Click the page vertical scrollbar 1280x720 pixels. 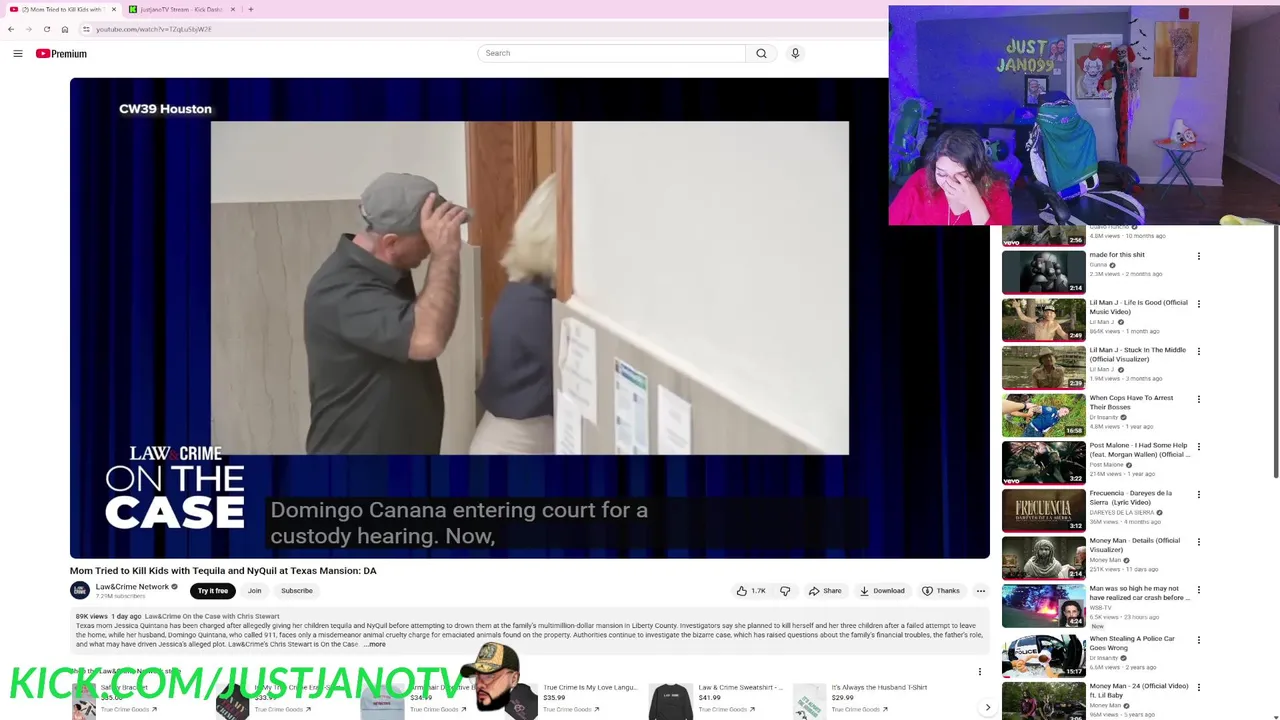click(1276, 352)
